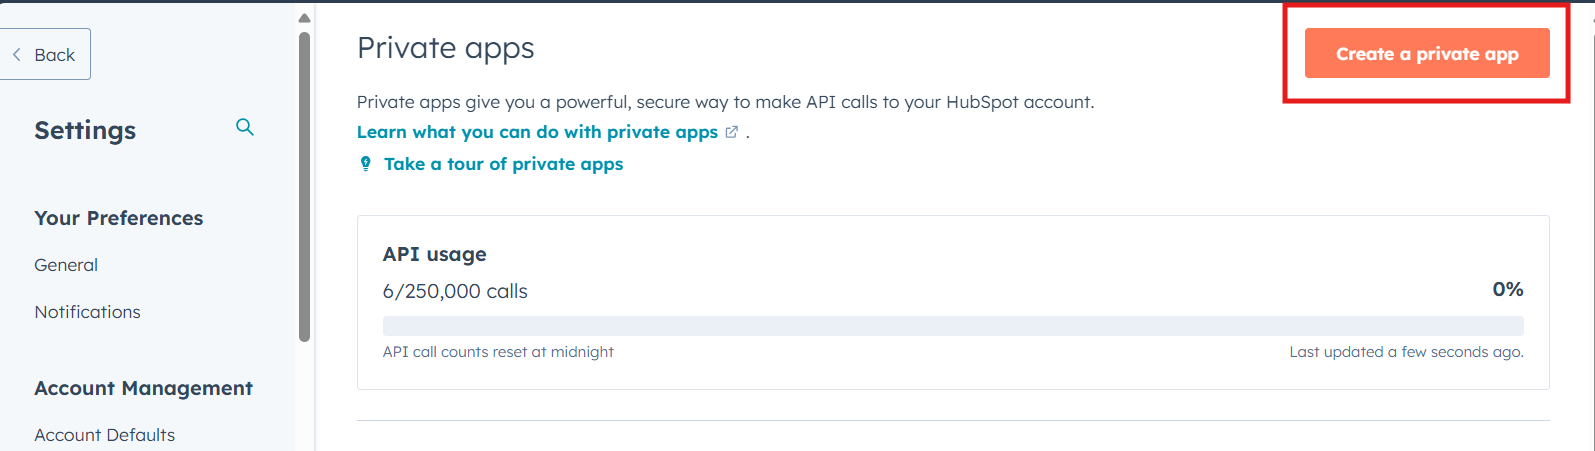The height and width of the screenshot is (451, 1595).
Task: Open the settings search magnifier icon
Action: [x=245, y=128]
